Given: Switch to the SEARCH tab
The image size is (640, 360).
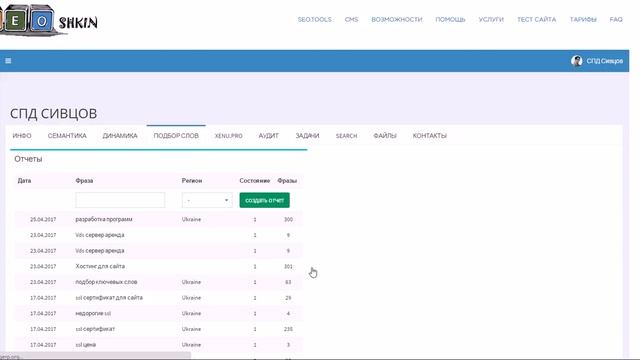Looking at the screenshot, I should (347, 136).
